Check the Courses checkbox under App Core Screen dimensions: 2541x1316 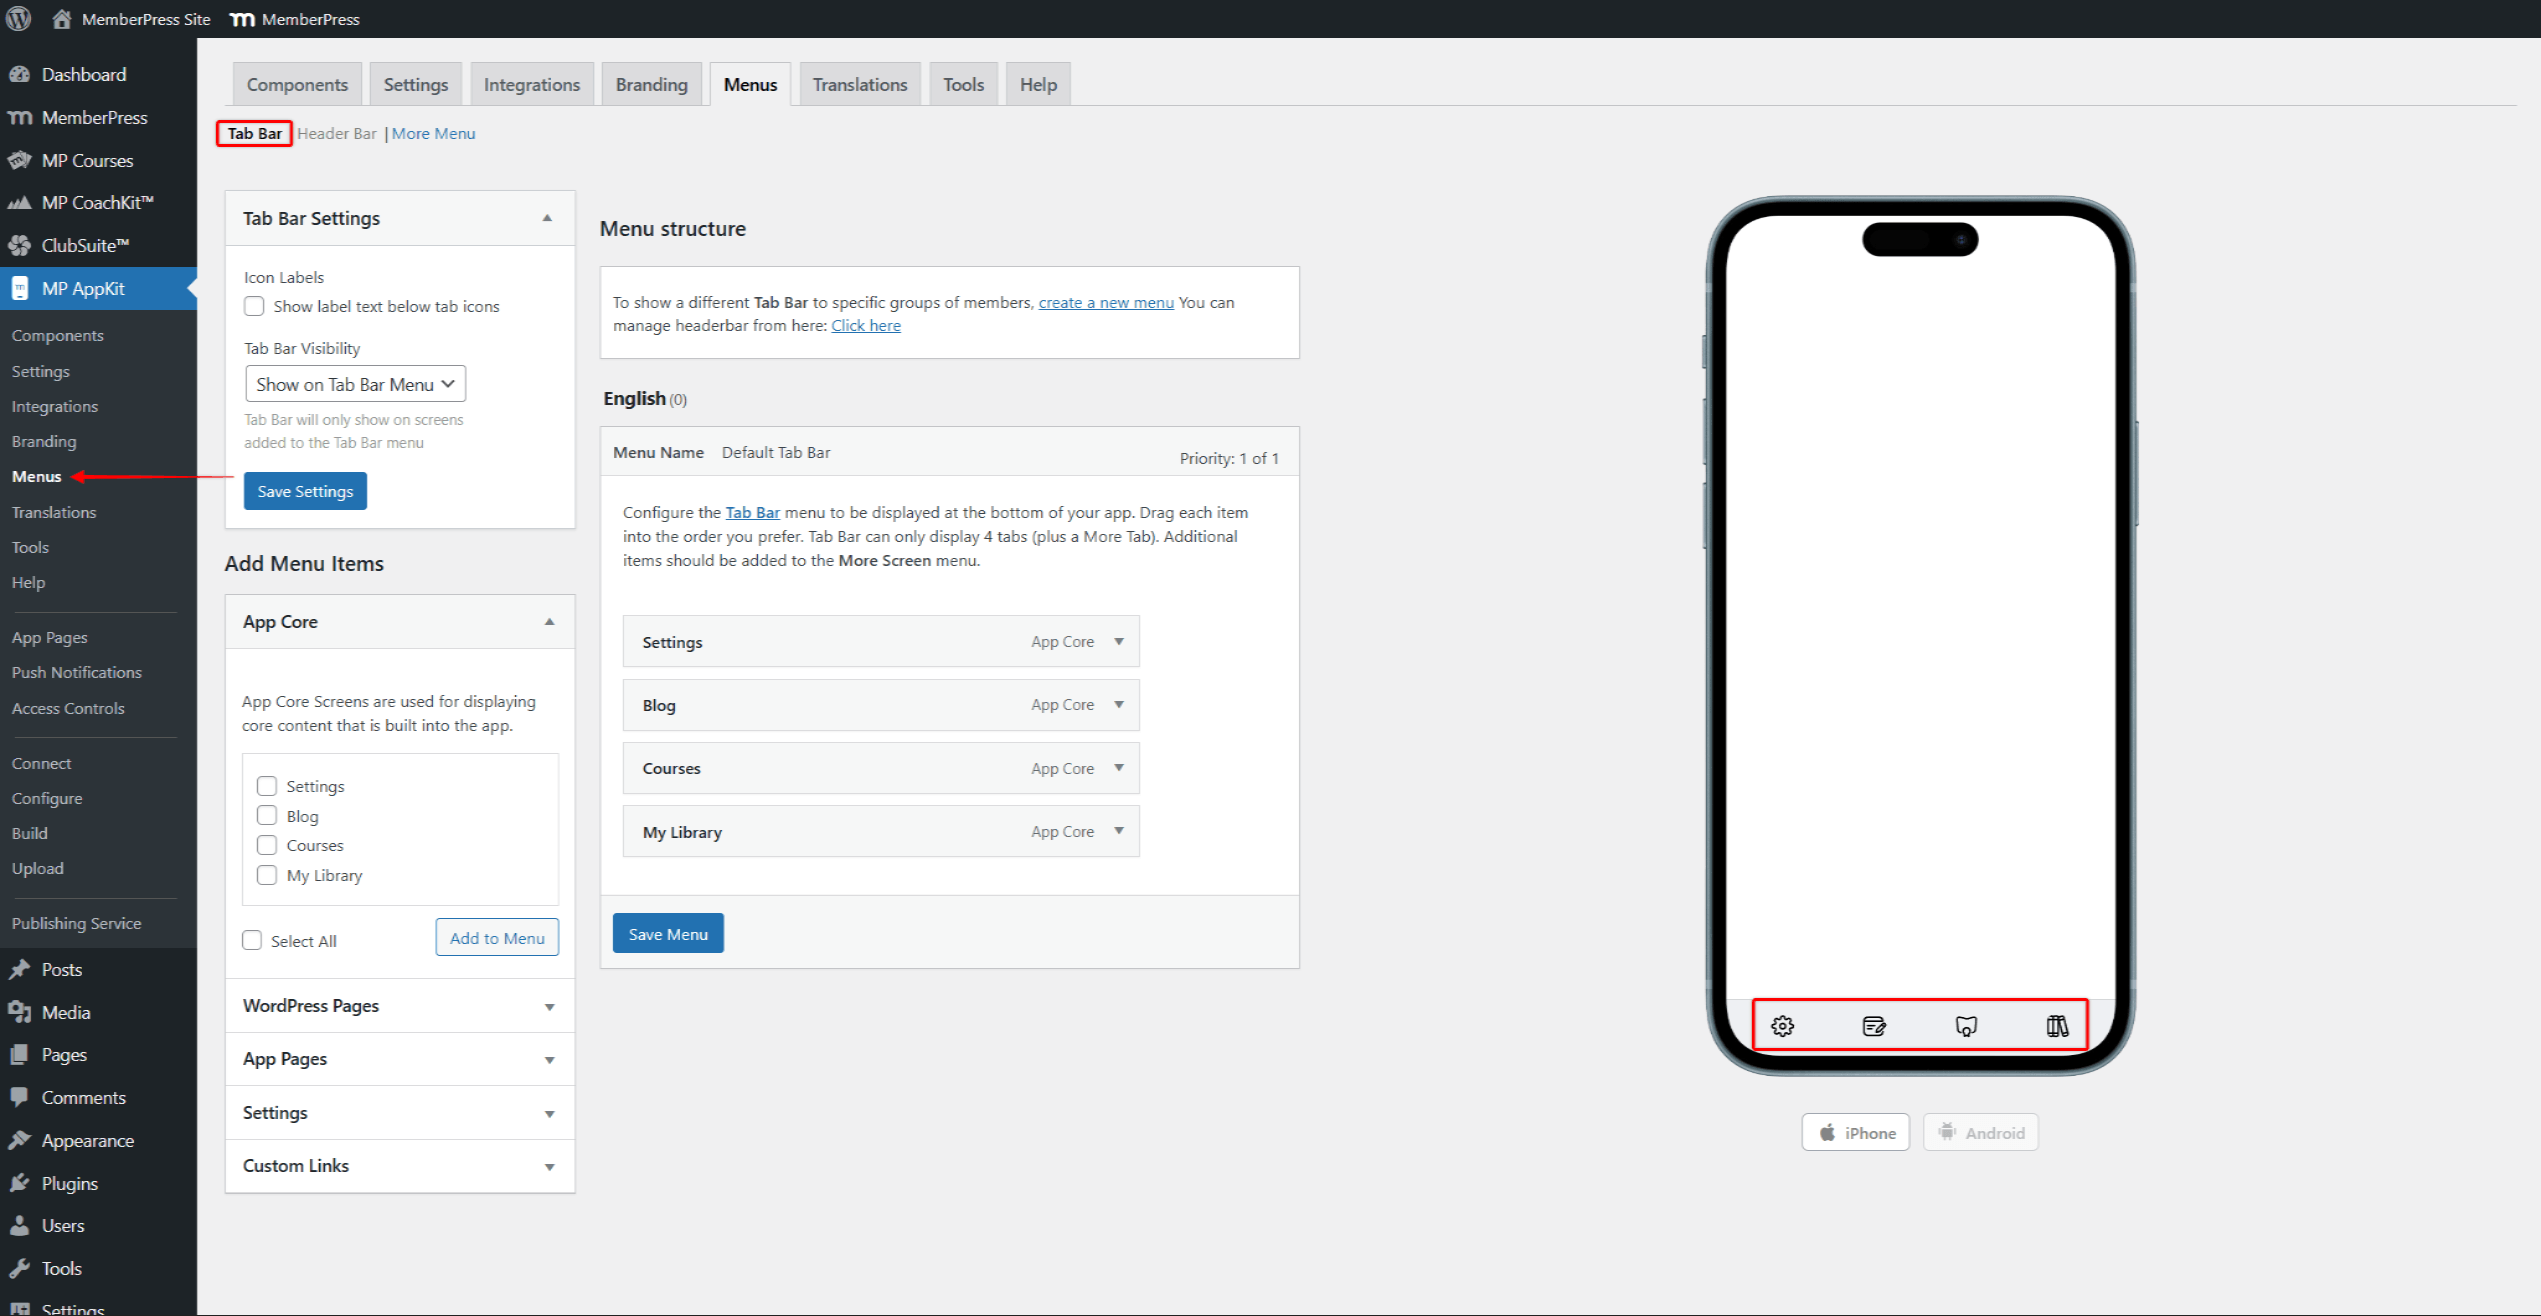(267, 846)
